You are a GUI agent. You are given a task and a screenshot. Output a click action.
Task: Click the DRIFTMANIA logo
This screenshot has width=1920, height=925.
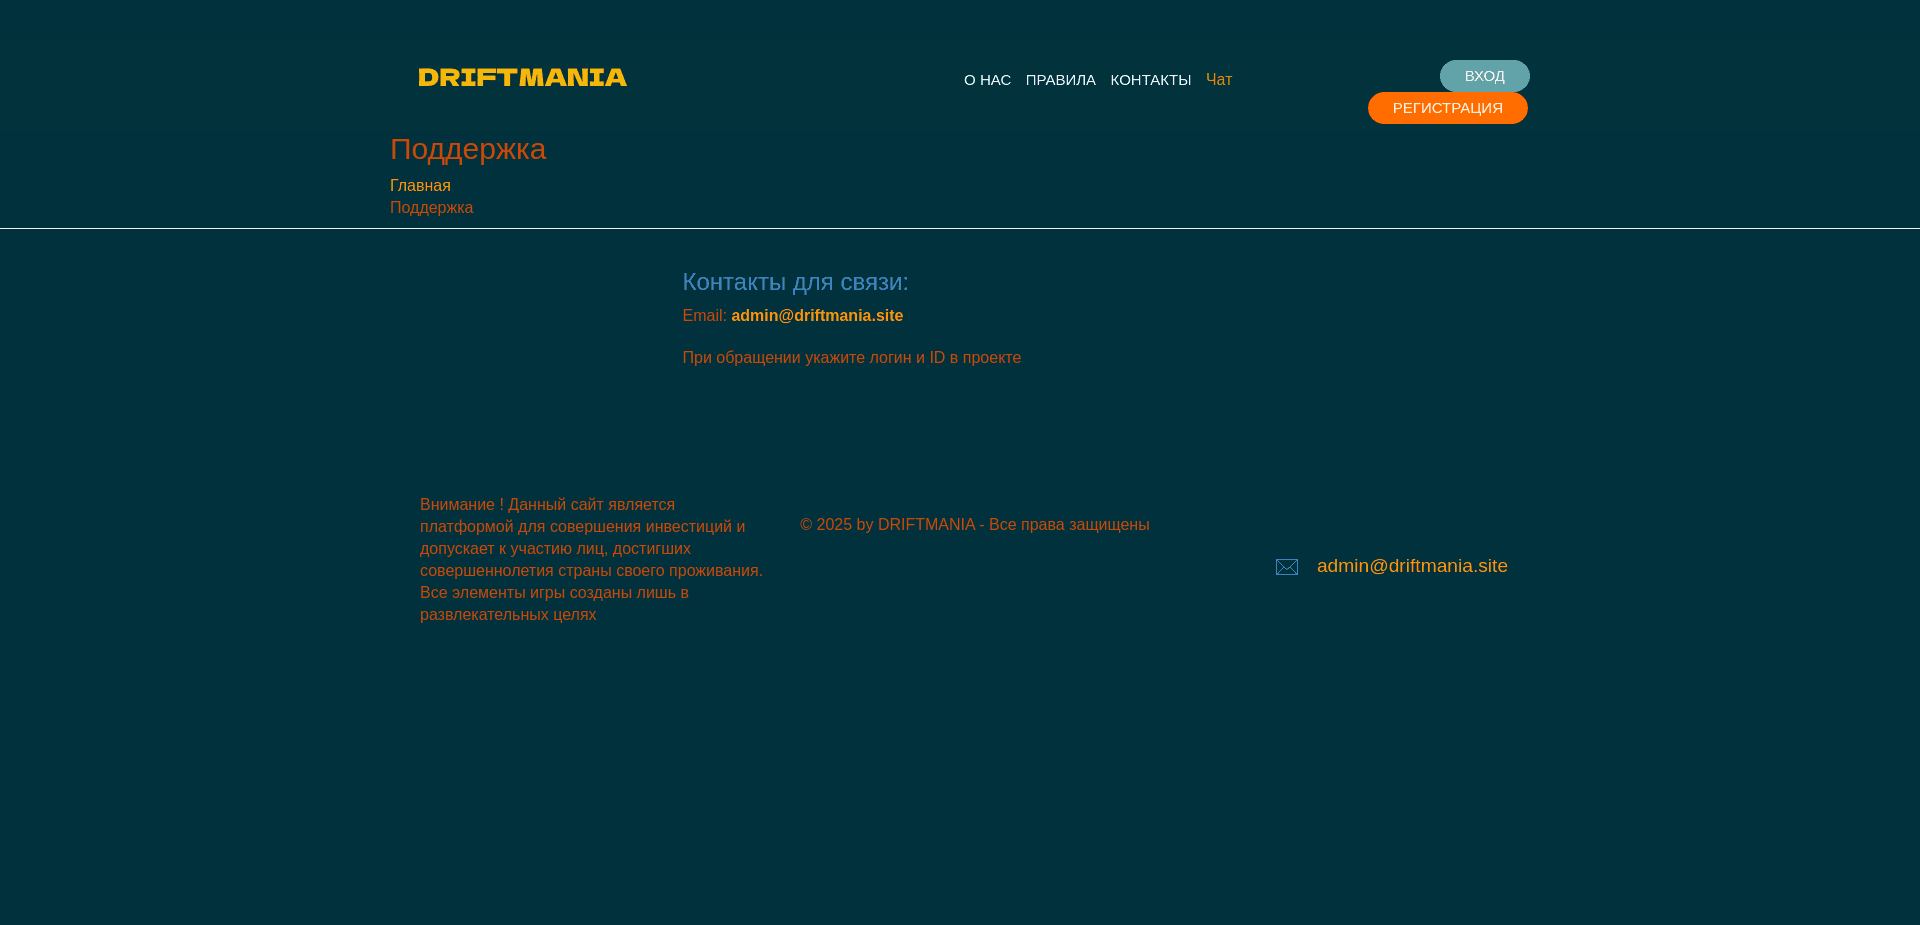pos(522,77)
